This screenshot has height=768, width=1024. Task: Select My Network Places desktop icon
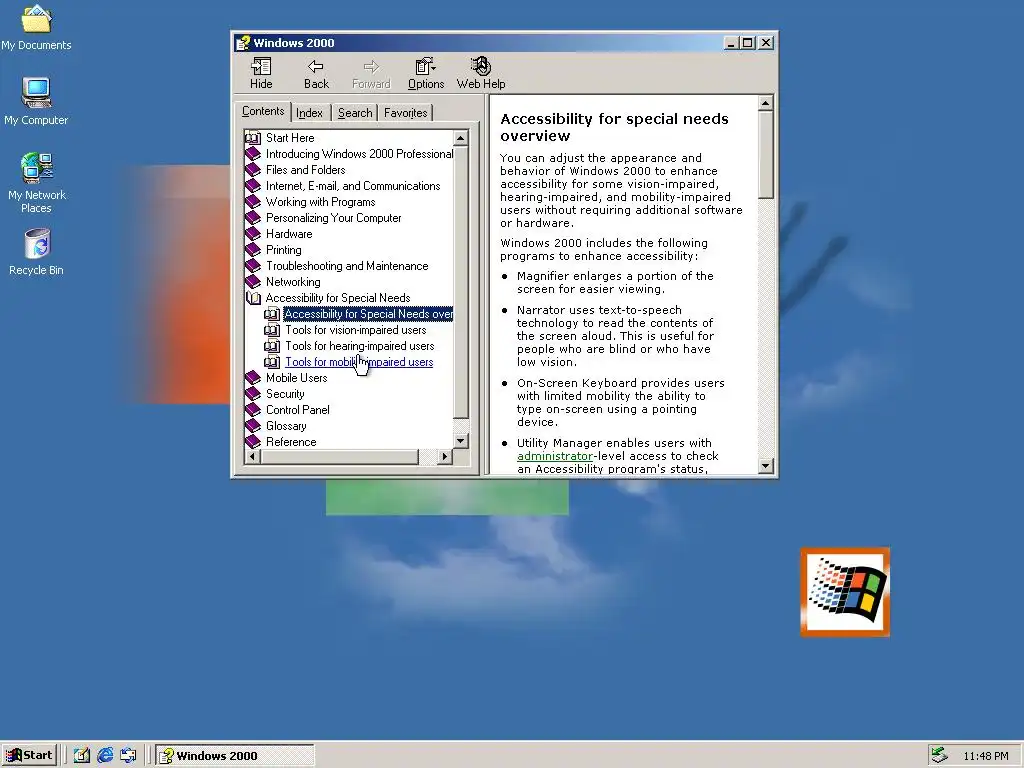(37, 183)
